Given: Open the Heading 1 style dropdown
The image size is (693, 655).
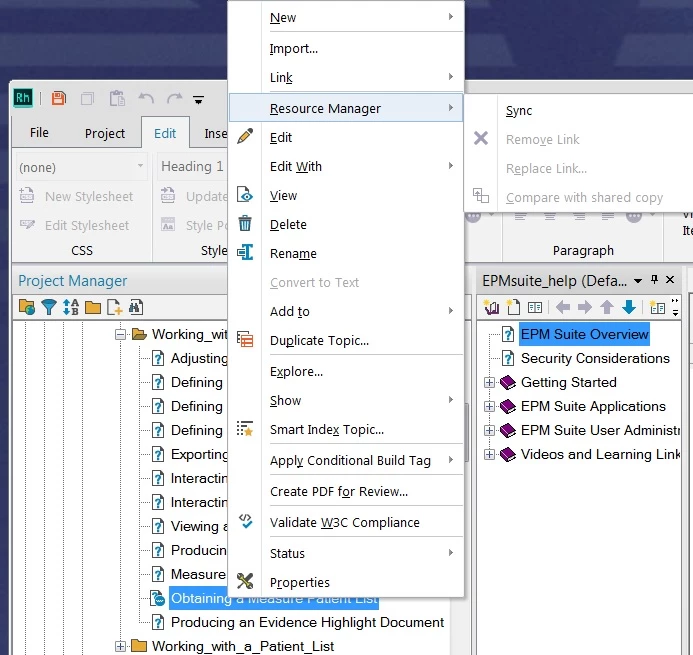Looking at the screenshot, I should pyautogui.click(x=193, y=166).
